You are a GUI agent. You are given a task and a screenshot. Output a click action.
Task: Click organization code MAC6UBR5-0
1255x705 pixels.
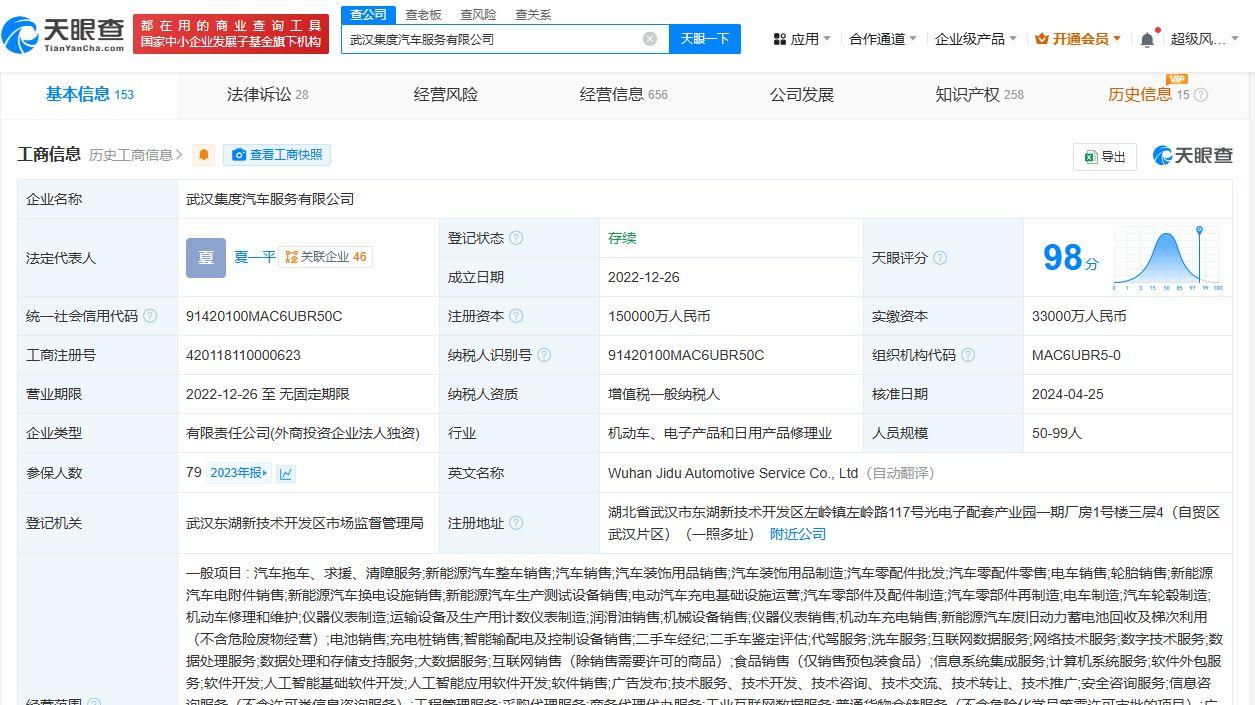coord(1076,355)
